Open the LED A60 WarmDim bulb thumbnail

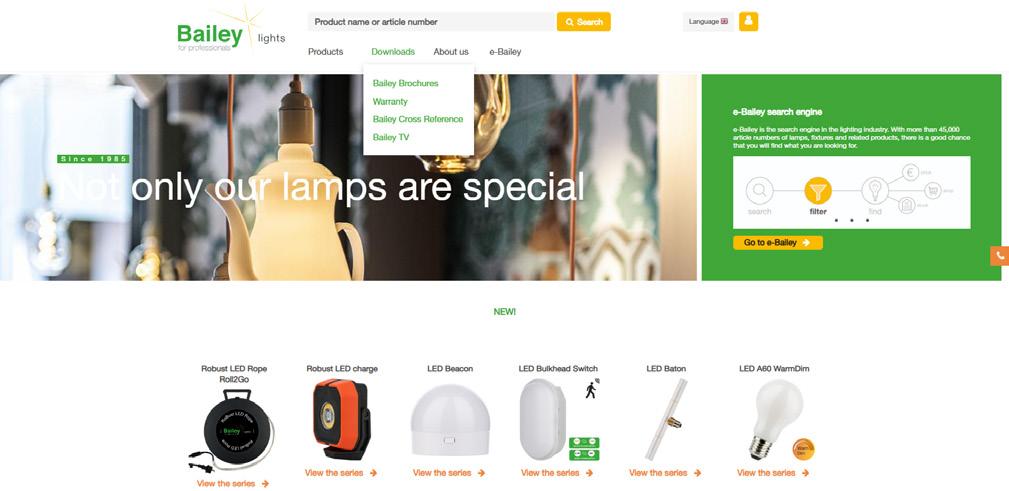pos(774,419)
